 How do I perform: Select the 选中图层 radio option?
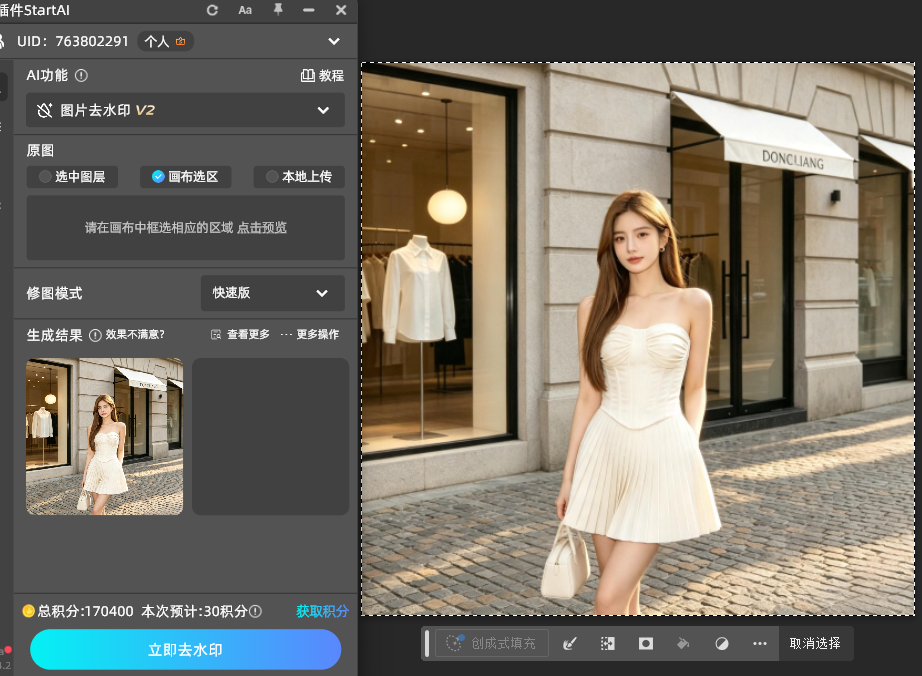click(x=72, y=177)
